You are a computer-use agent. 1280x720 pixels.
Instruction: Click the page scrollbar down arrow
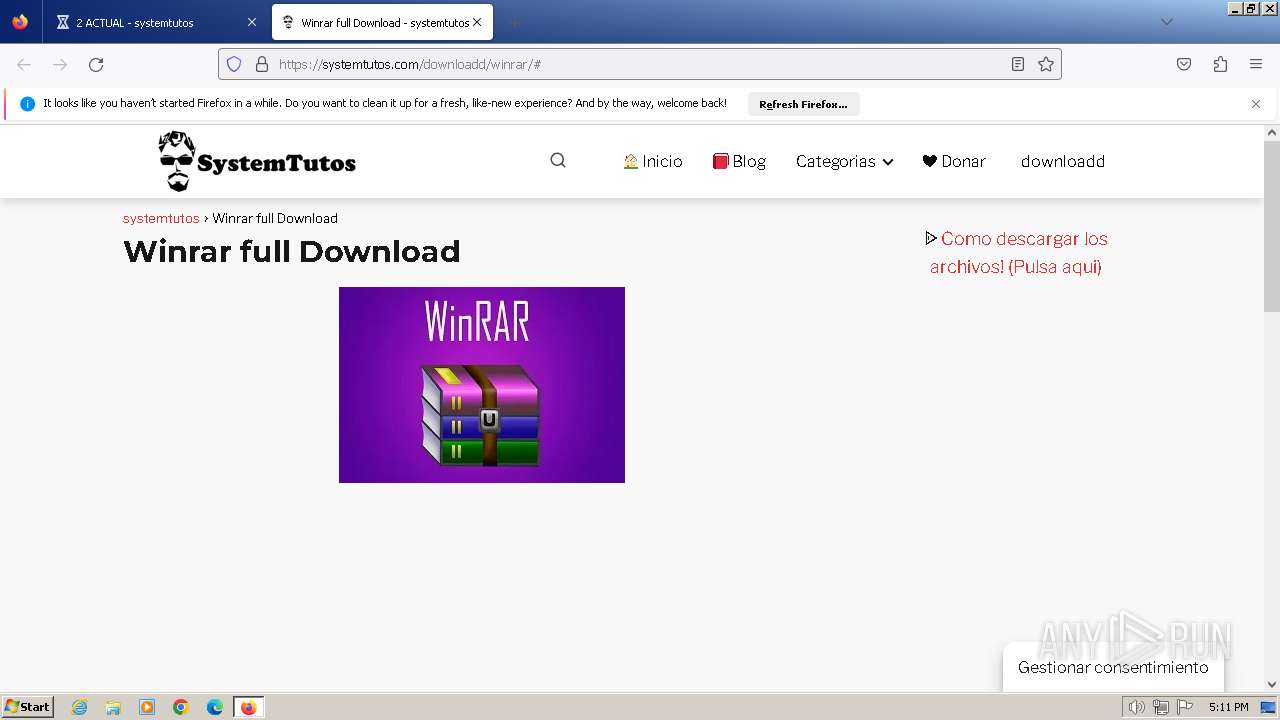pos(1272,684)
